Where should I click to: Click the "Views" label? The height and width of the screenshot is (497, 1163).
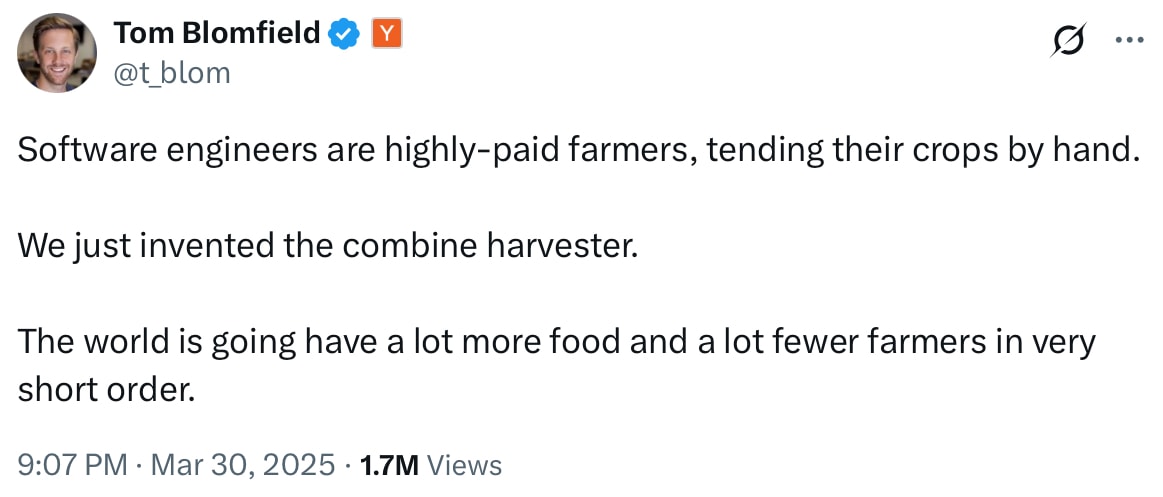464,465
